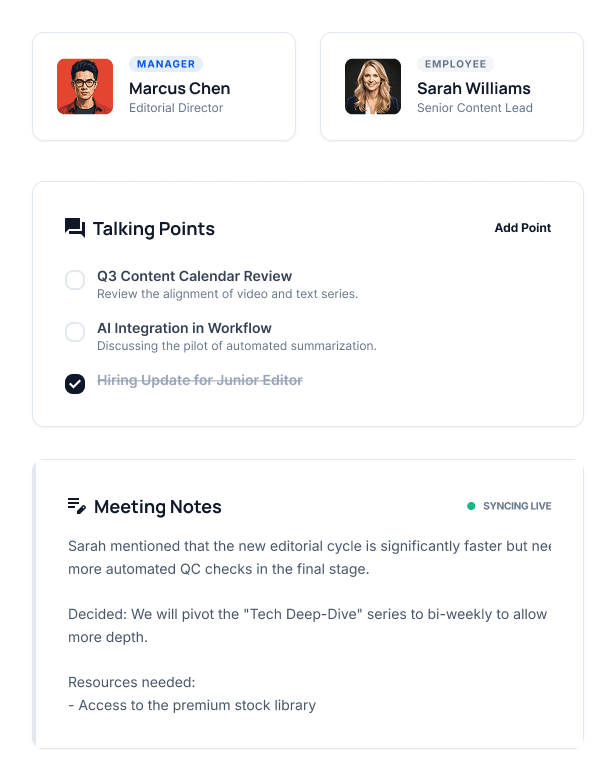Click the MANAGER role badge
The height and width of the screenshot is (772, 611).
point(166,64)
